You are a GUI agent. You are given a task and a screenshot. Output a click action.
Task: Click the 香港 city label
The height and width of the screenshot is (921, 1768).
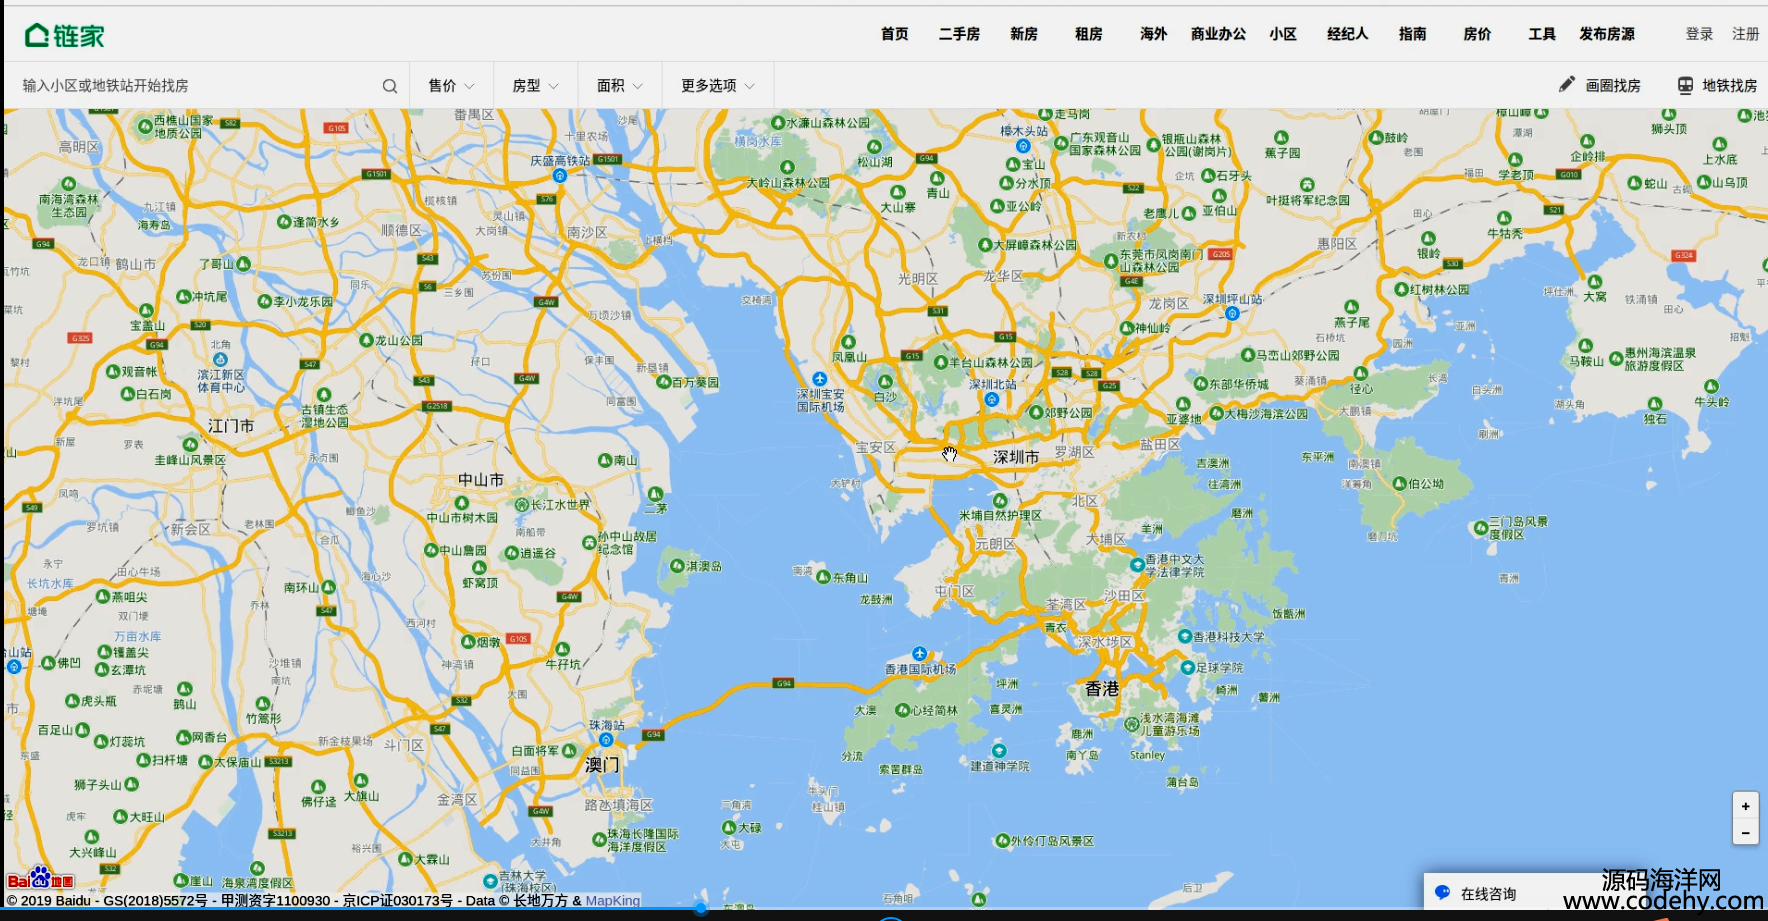click(1102, 688)
